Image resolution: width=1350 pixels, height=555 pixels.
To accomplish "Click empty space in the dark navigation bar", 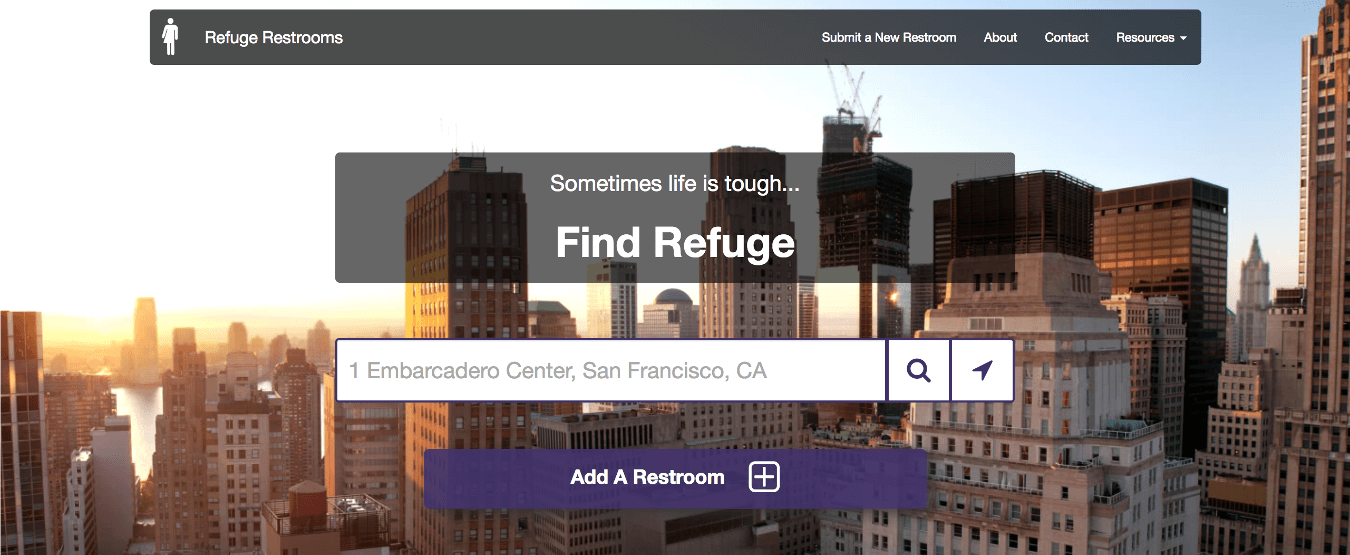I will 580,38.
